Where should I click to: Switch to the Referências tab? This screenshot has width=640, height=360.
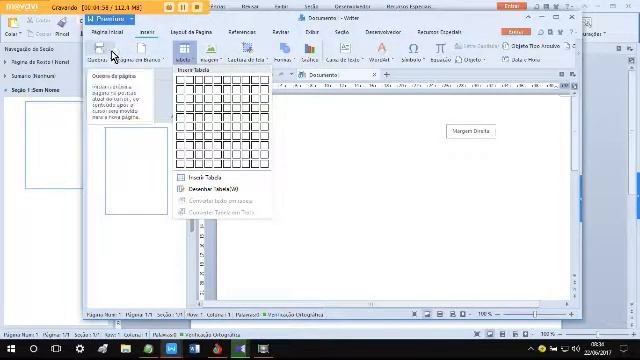242,32
